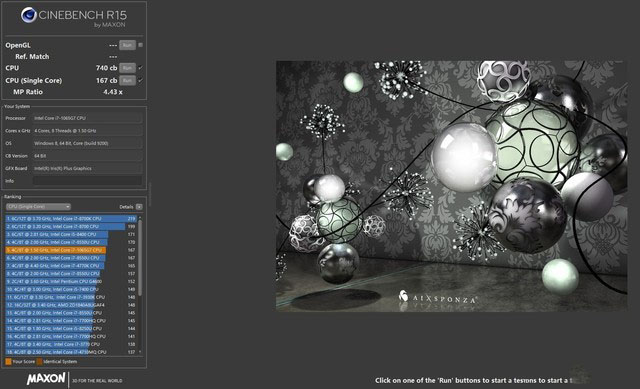640x389 pixels.
Task: Select rank 14 row i7-7700HQ scoring 145
Action: coord(71,320)
